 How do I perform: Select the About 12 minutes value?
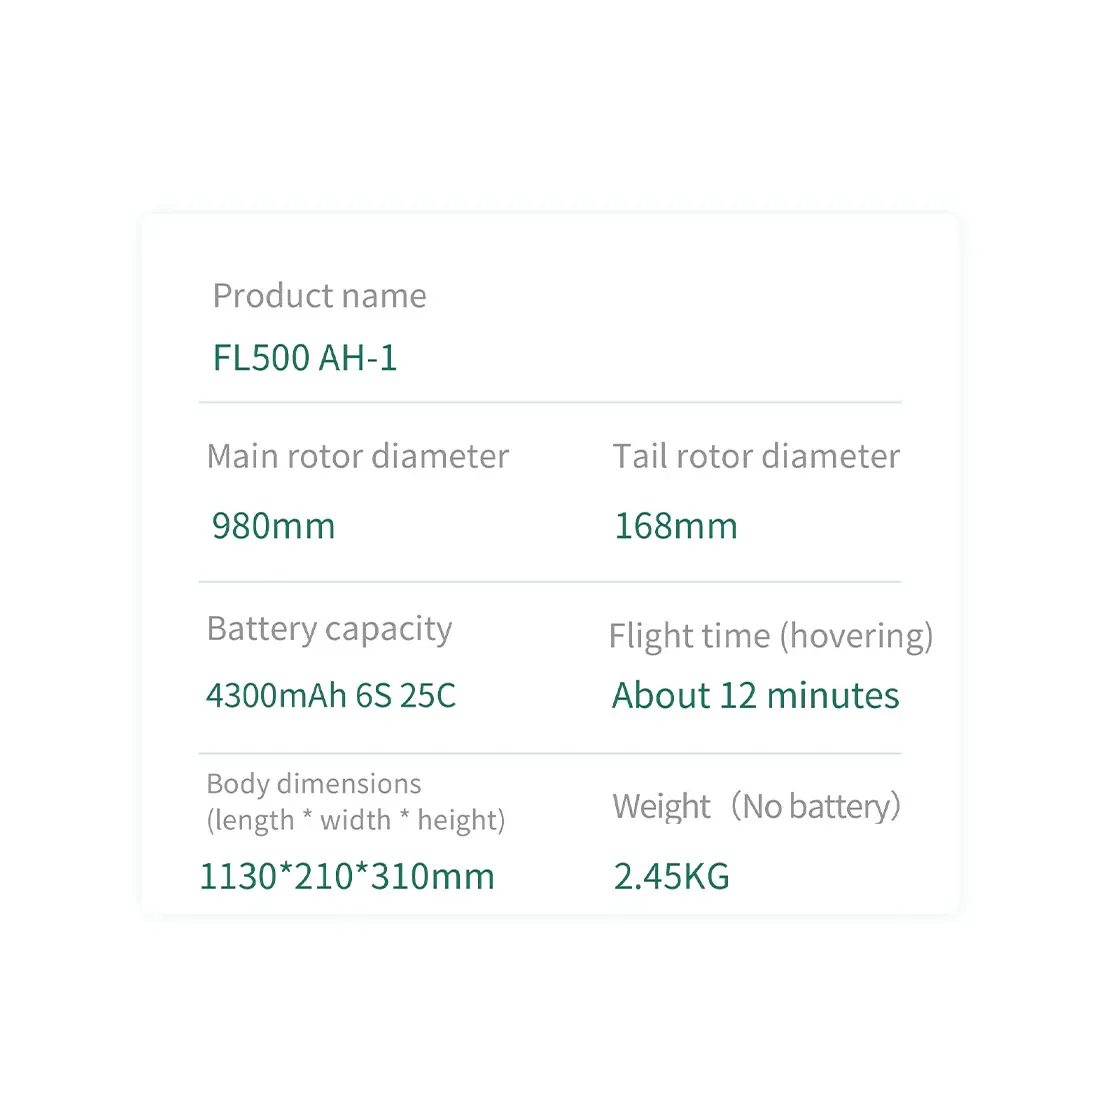756,695
